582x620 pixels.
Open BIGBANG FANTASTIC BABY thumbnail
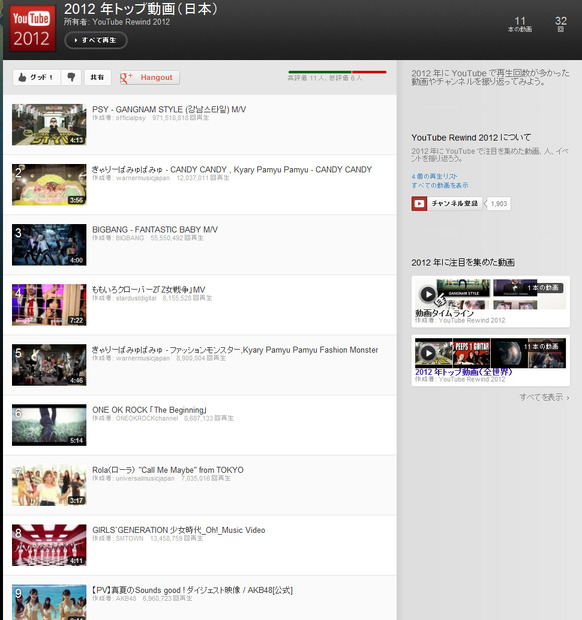pyautogui.click(x=49, y=245)
